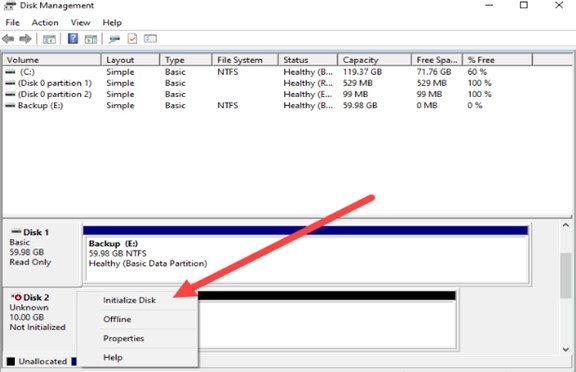The width and height of the screenshot is (576, 372).
Task: Click the Healthy (R... status cell
Action: pos(308,83)
